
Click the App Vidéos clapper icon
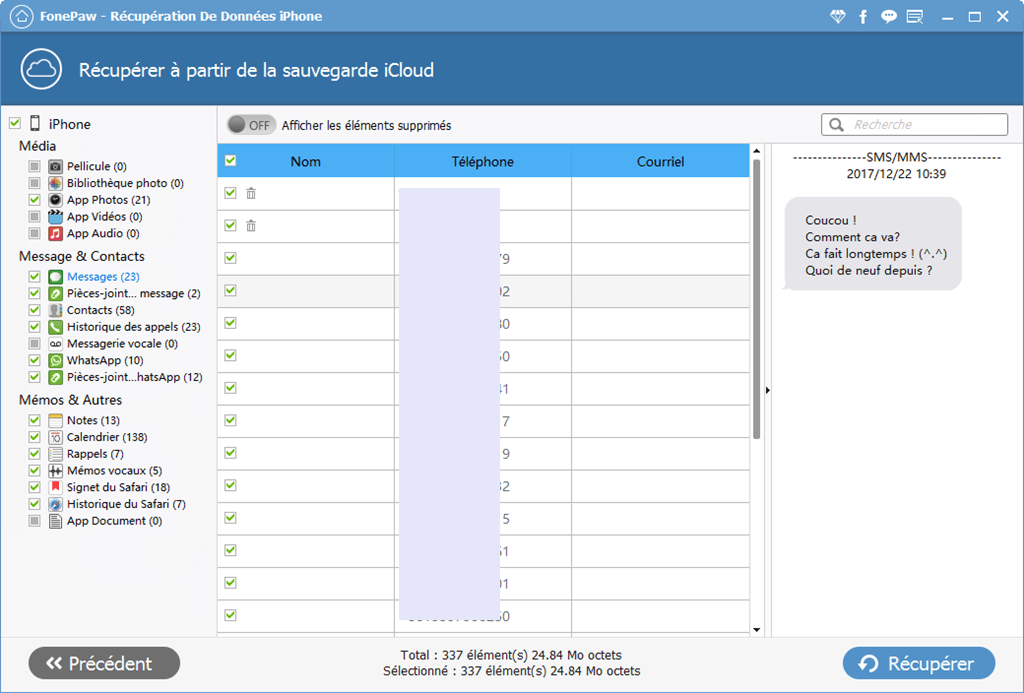point(56,216)
